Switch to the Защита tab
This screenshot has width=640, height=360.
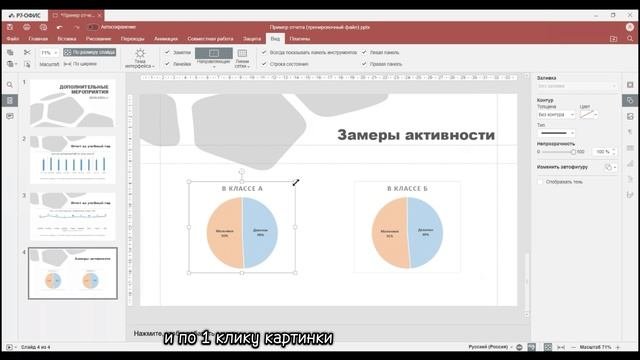[252, 39]
